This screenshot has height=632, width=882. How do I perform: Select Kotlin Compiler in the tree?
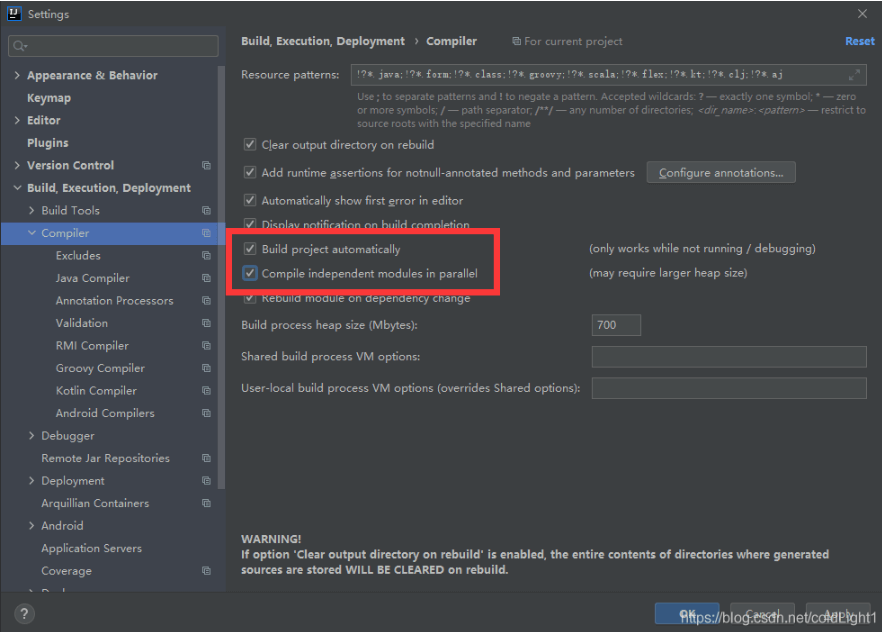(x=96, y=391)
